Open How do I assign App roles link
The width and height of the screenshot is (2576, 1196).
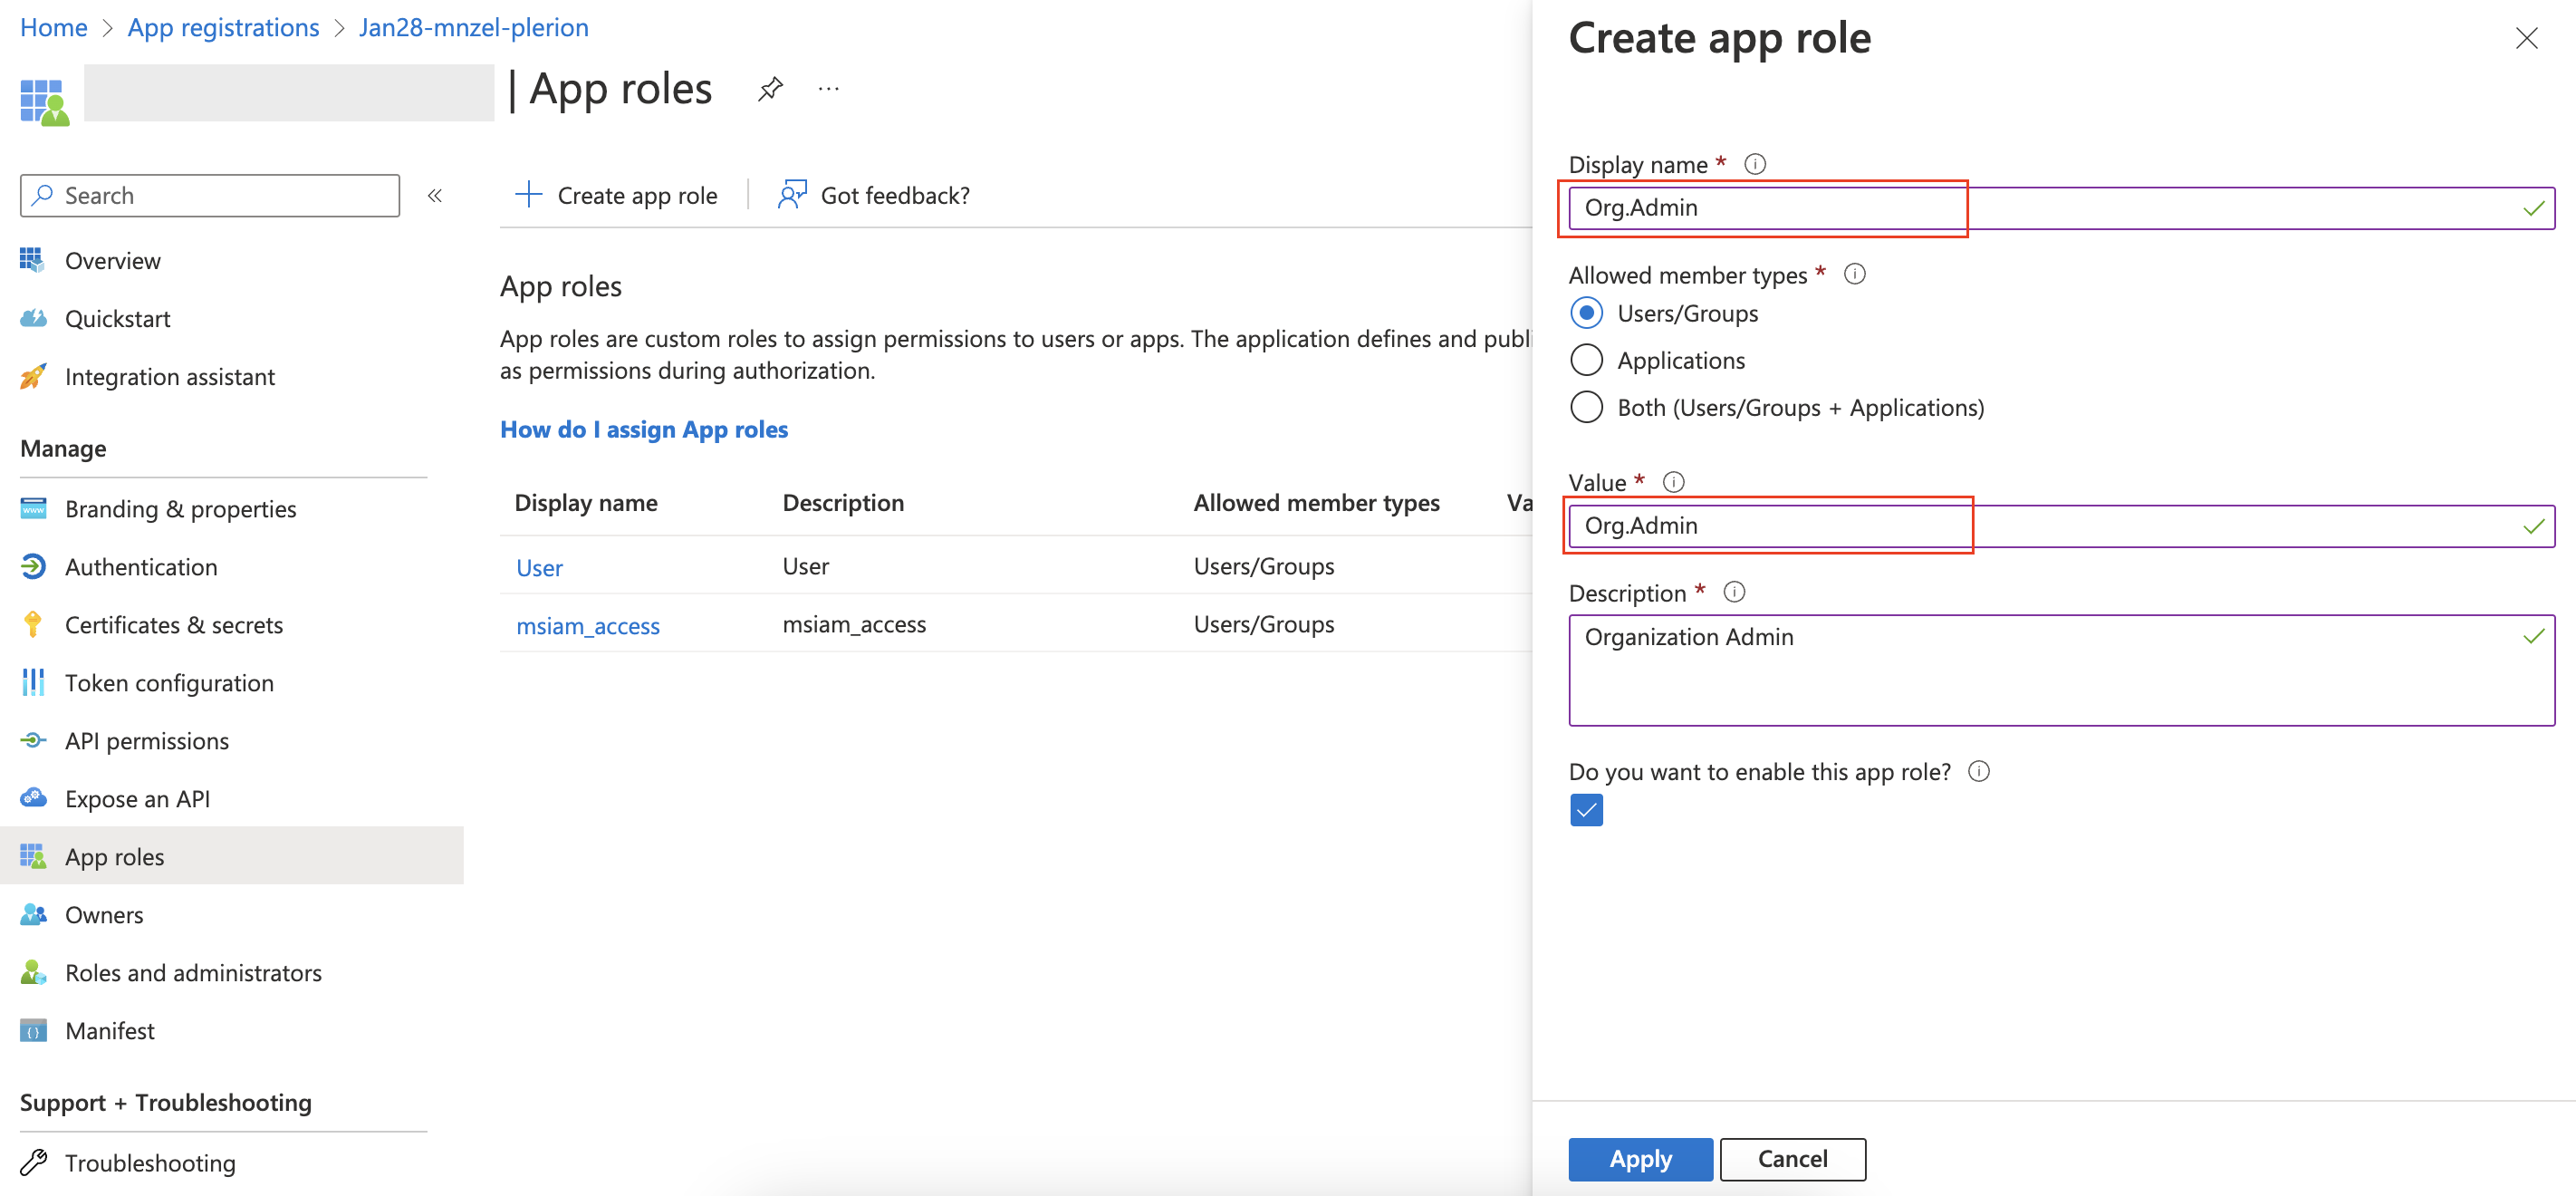click(x=644, y=429)
